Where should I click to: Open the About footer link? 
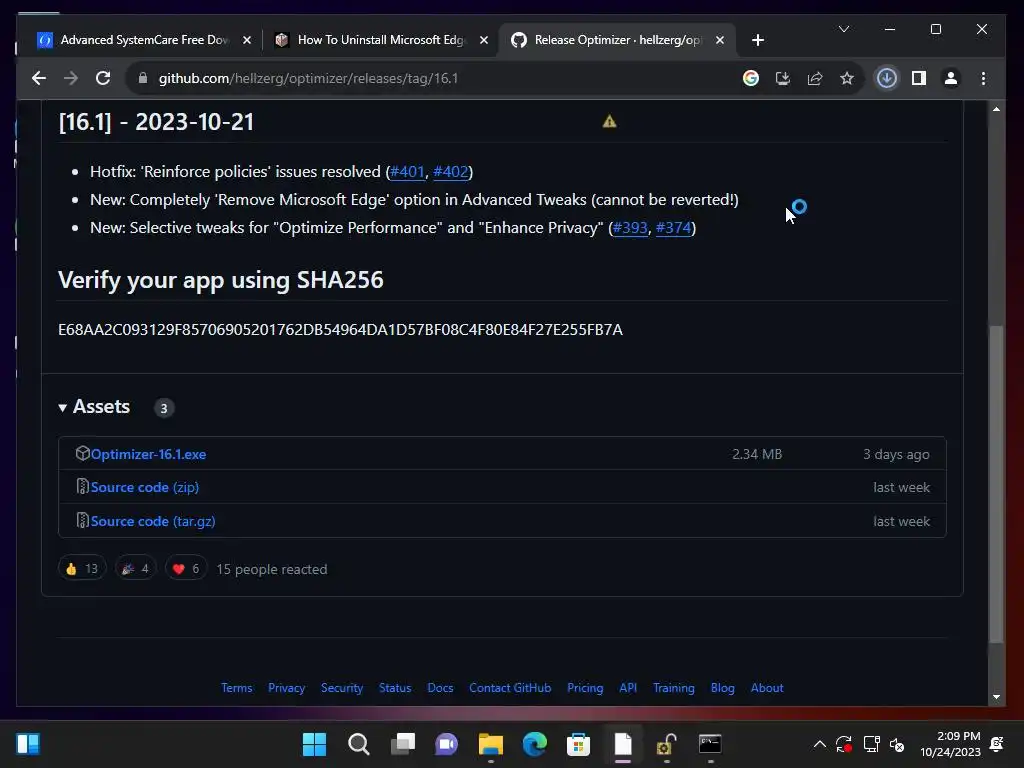[767, 688]
